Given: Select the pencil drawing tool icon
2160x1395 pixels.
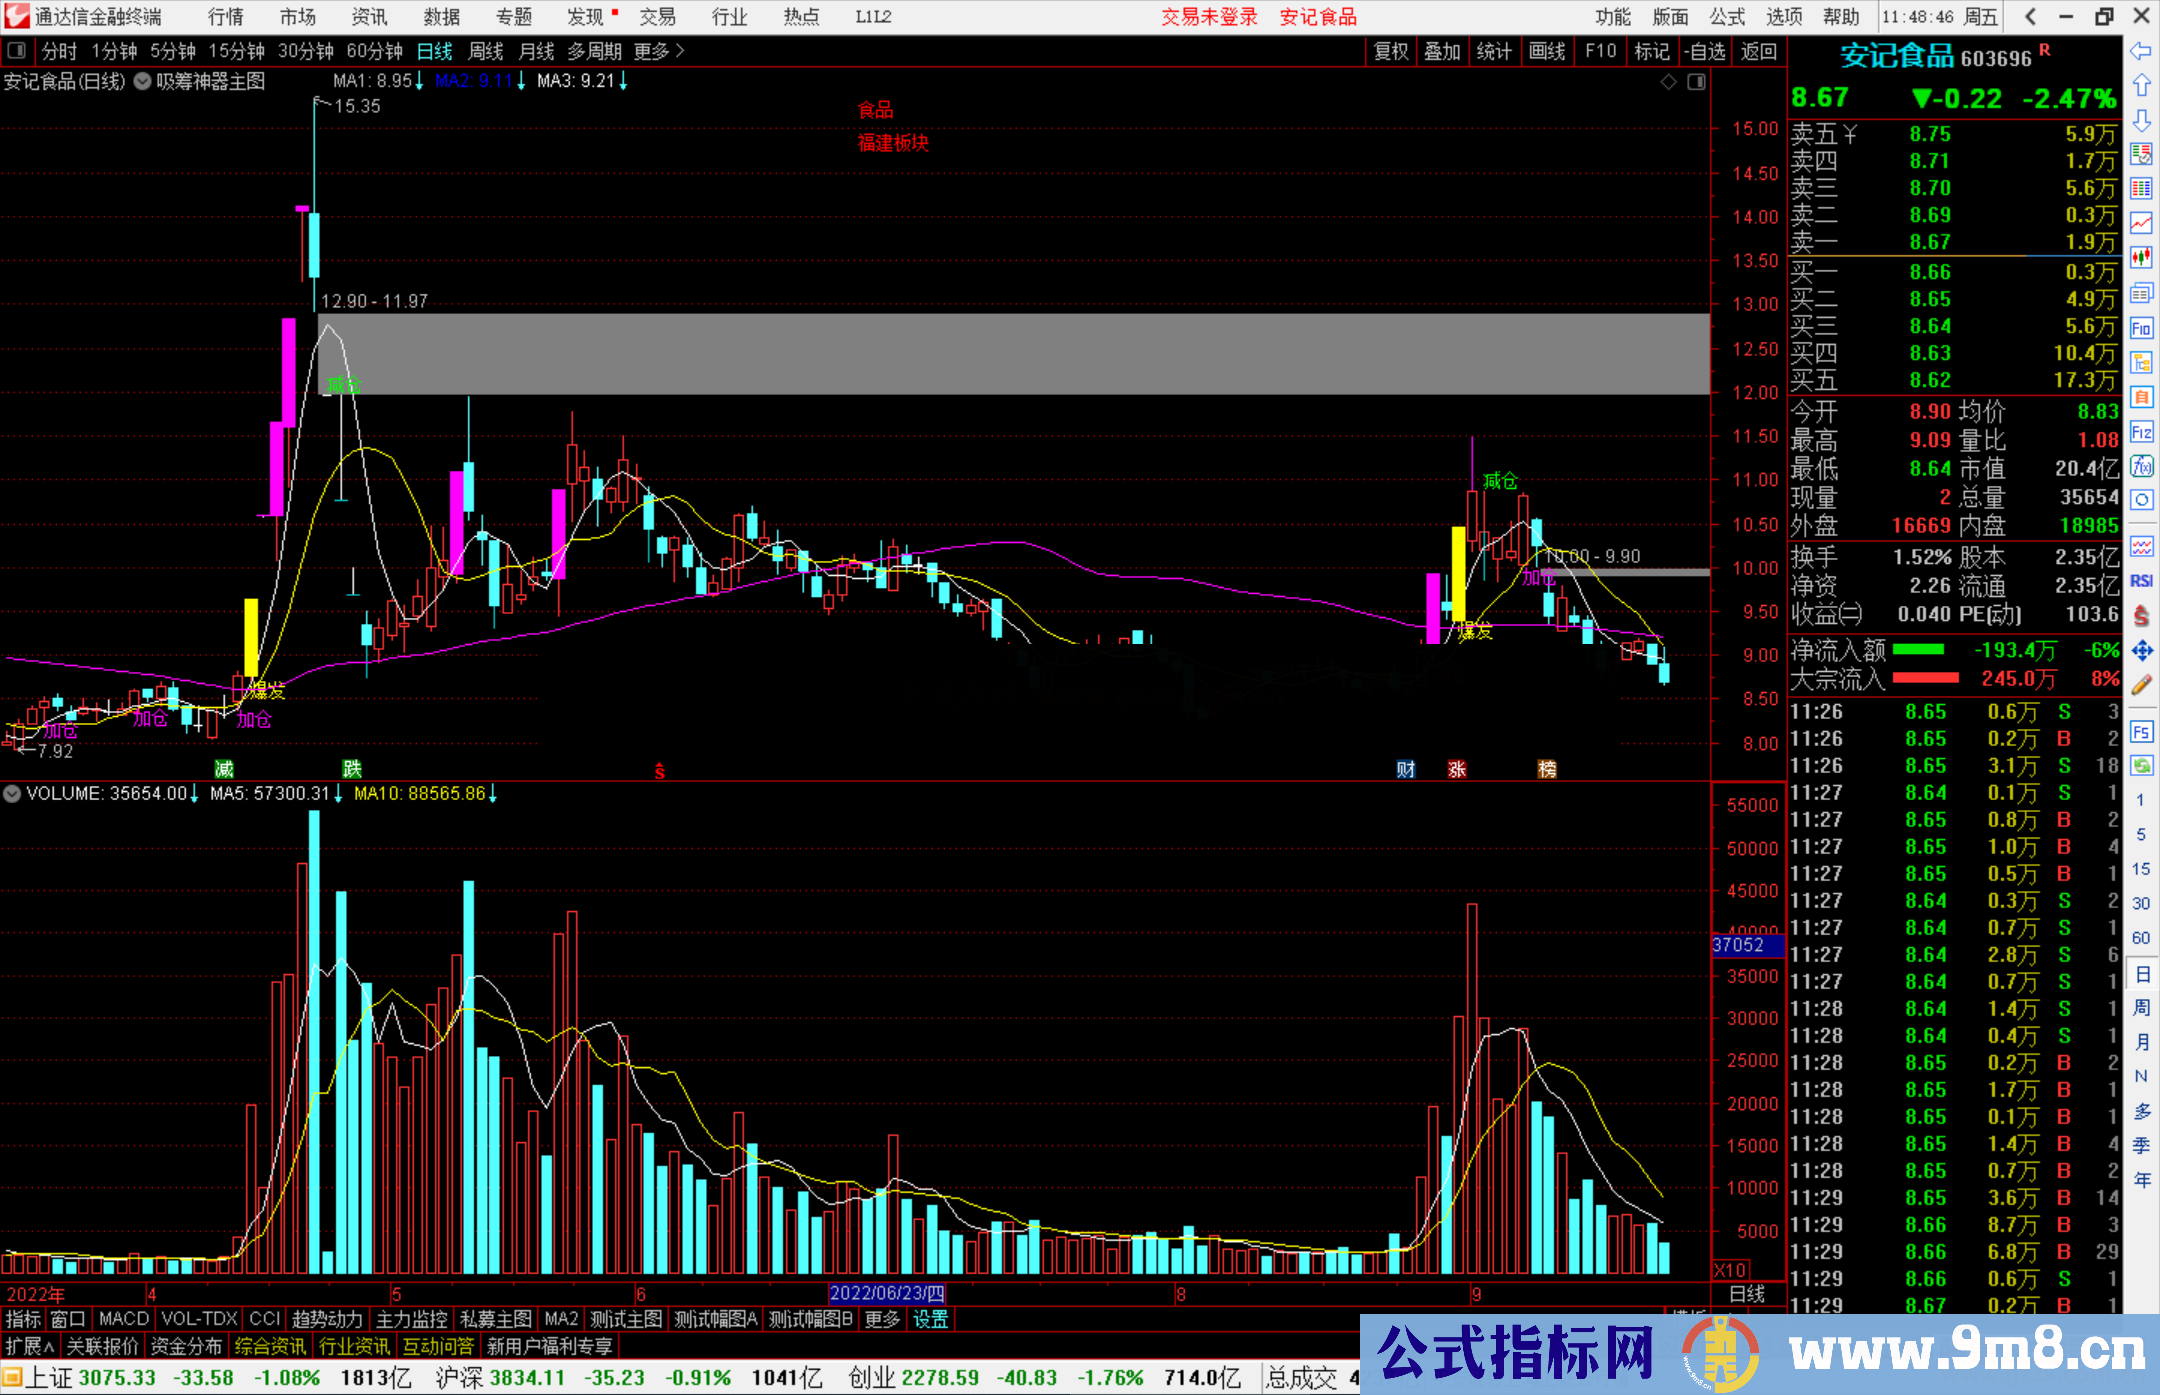Looking at the screenshot, I should click(2141, 685).
